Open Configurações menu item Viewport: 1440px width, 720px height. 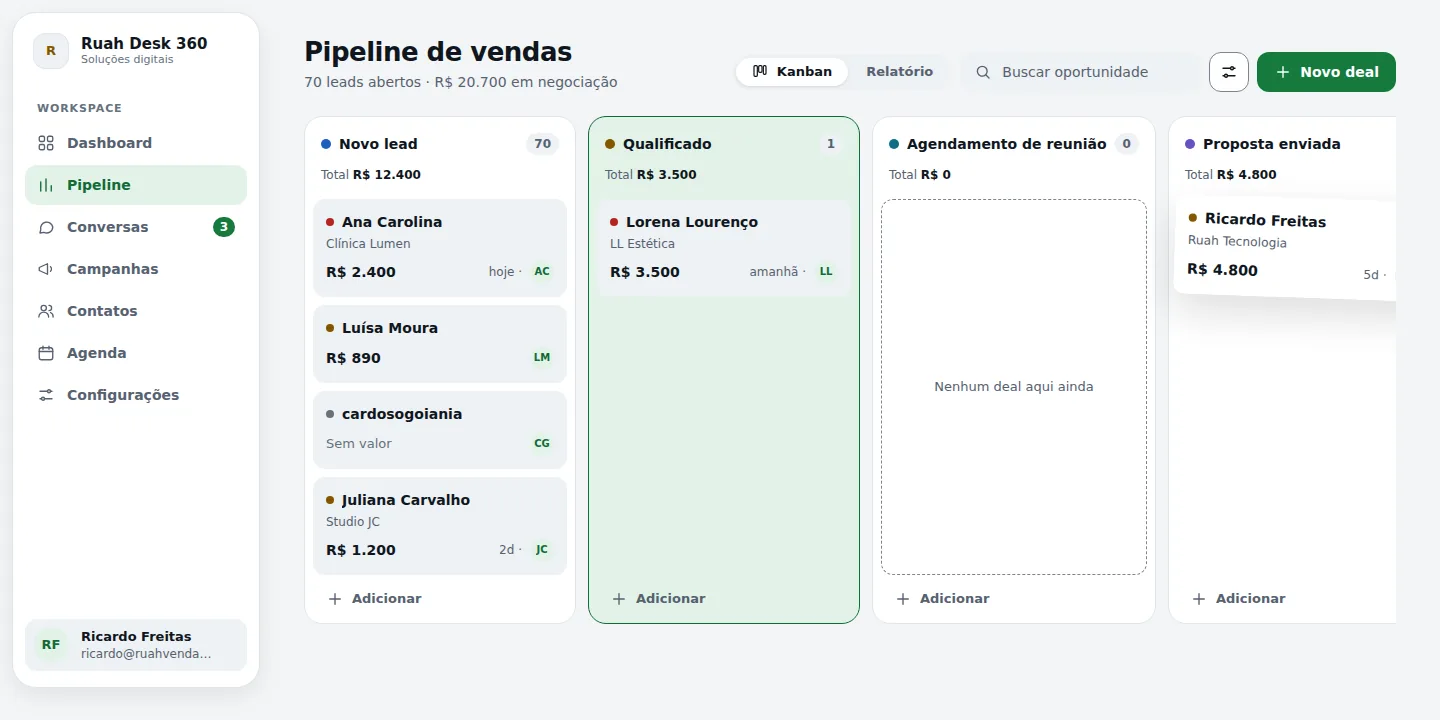(x=136, y=395)
